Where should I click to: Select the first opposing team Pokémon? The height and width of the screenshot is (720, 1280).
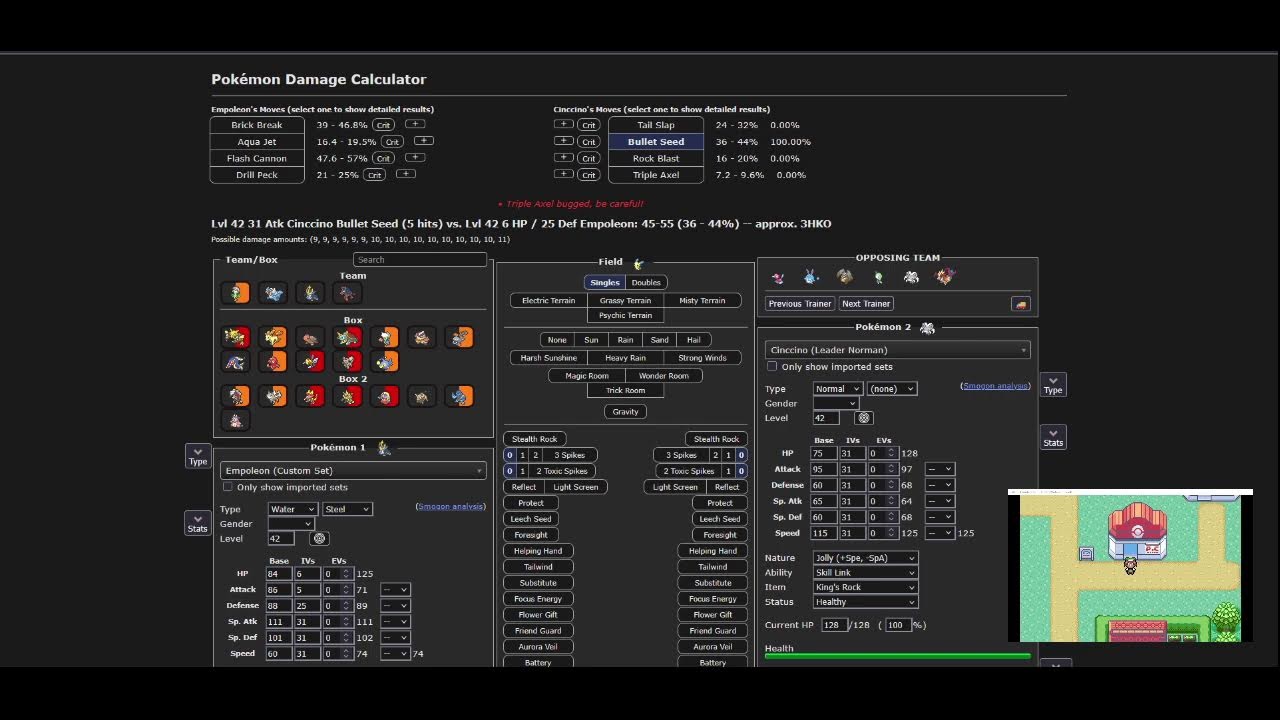pos(778,277)
